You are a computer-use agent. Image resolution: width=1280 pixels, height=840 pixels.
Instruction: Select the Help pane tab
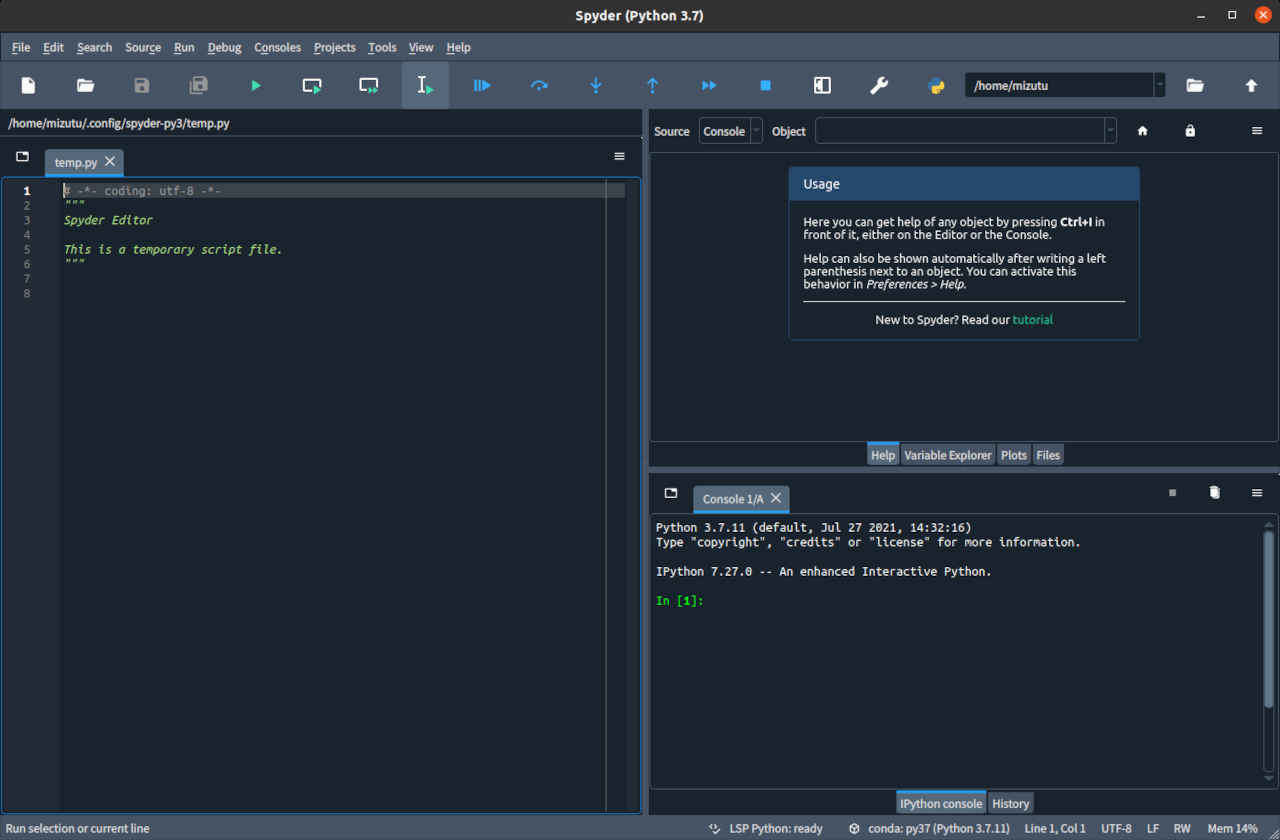pyautogui.click(x=883, y=455)
